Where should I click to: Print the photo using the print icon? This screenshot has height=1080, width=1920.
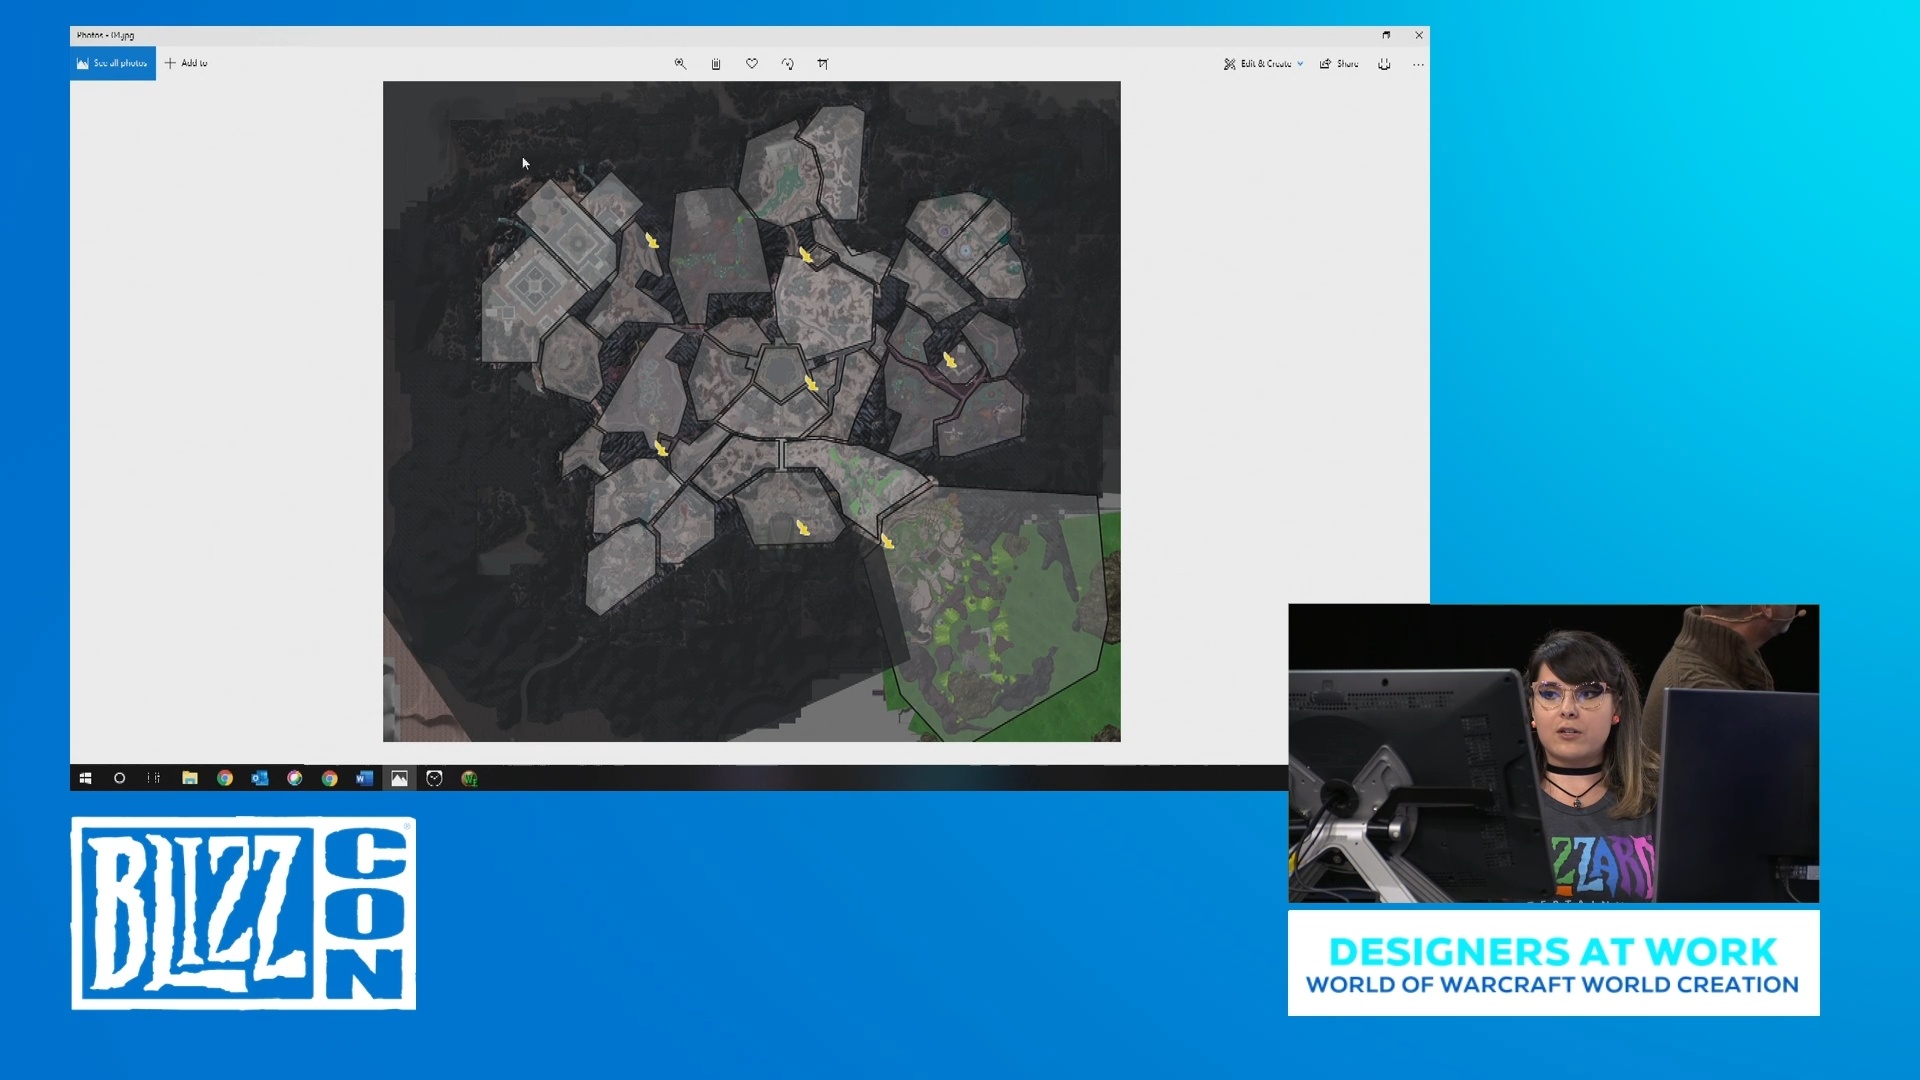pos(1384,63)
